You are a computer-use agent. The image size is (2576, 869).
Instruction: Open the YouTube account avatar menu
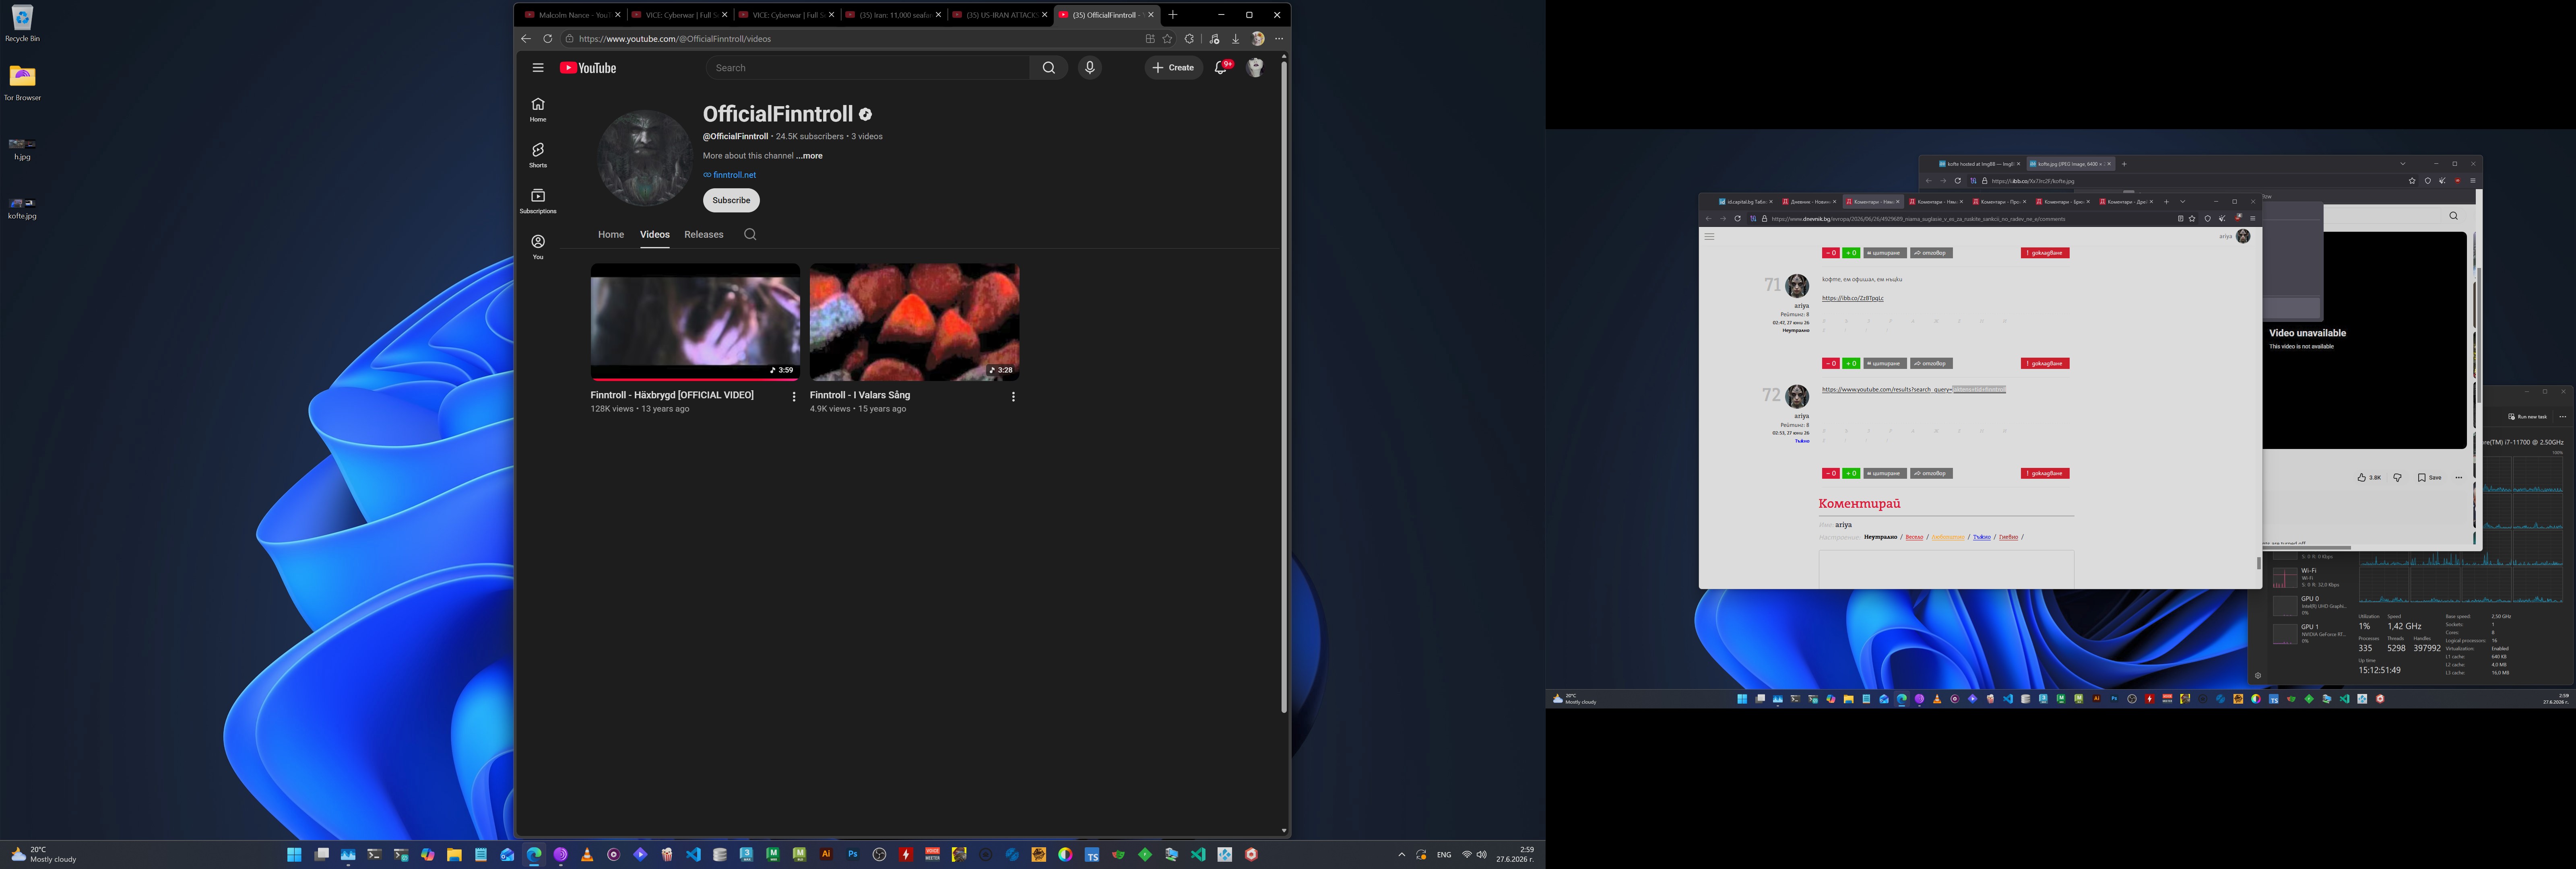point(1255,68)
